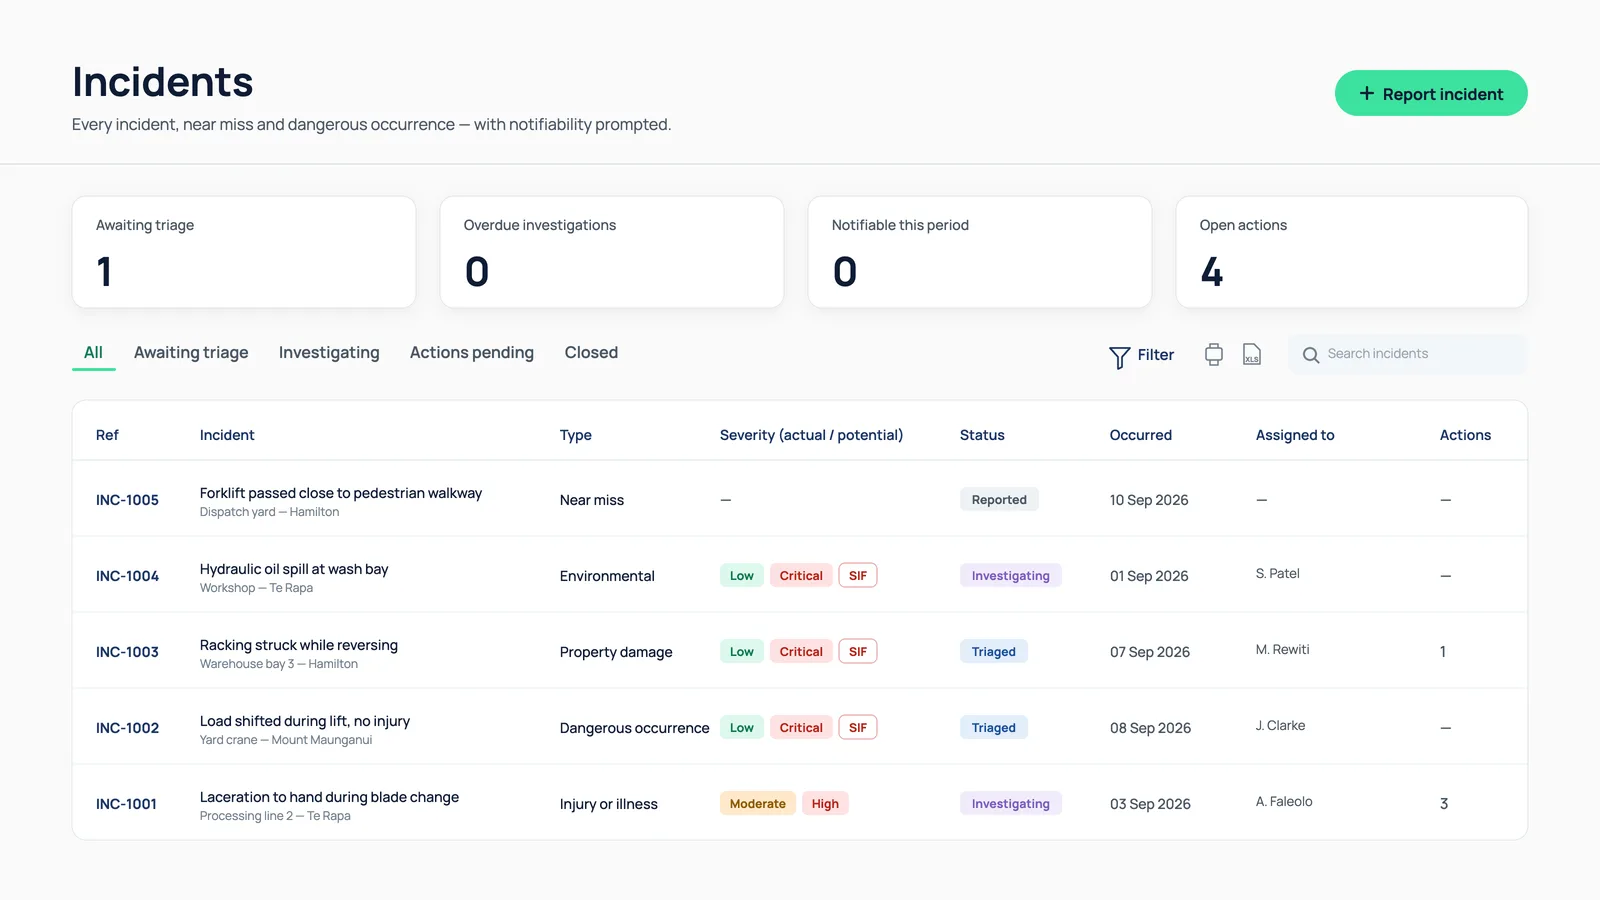Click the search magnifier icon

pyautogui.click(x=1311, y=355)
